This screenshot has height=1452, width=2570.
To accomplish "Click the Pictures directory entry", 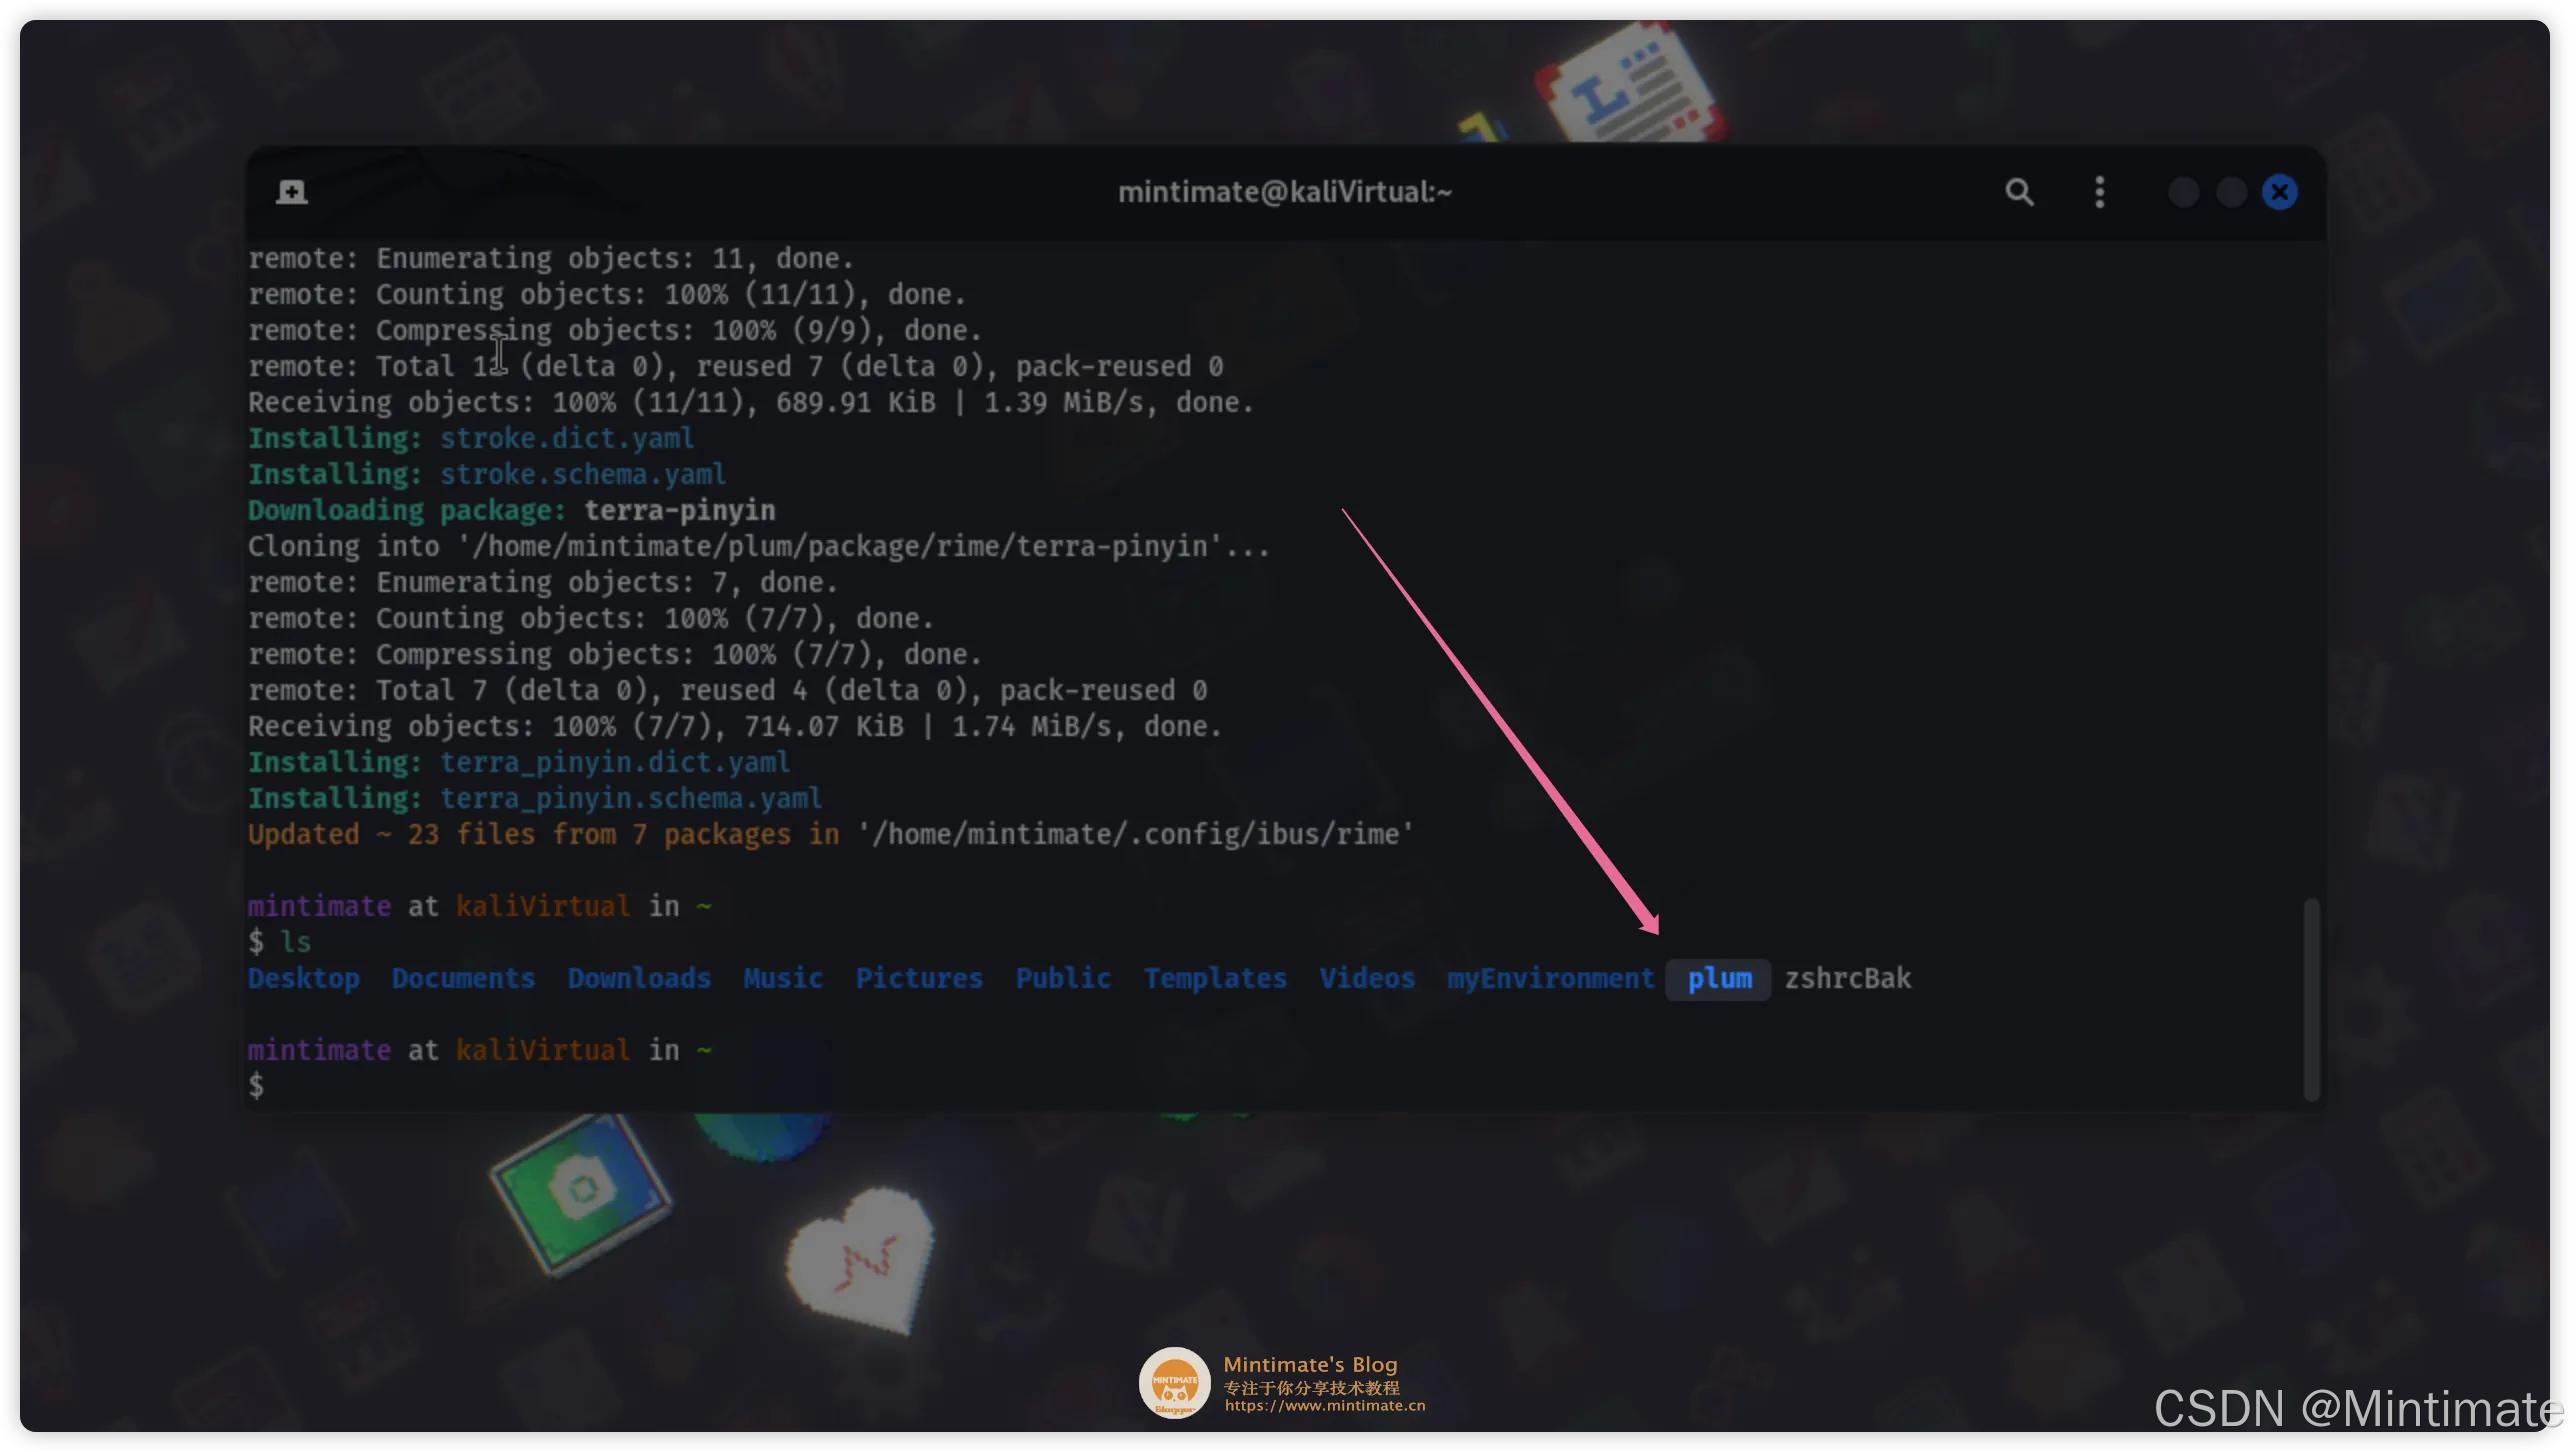I will pos(919,978).
